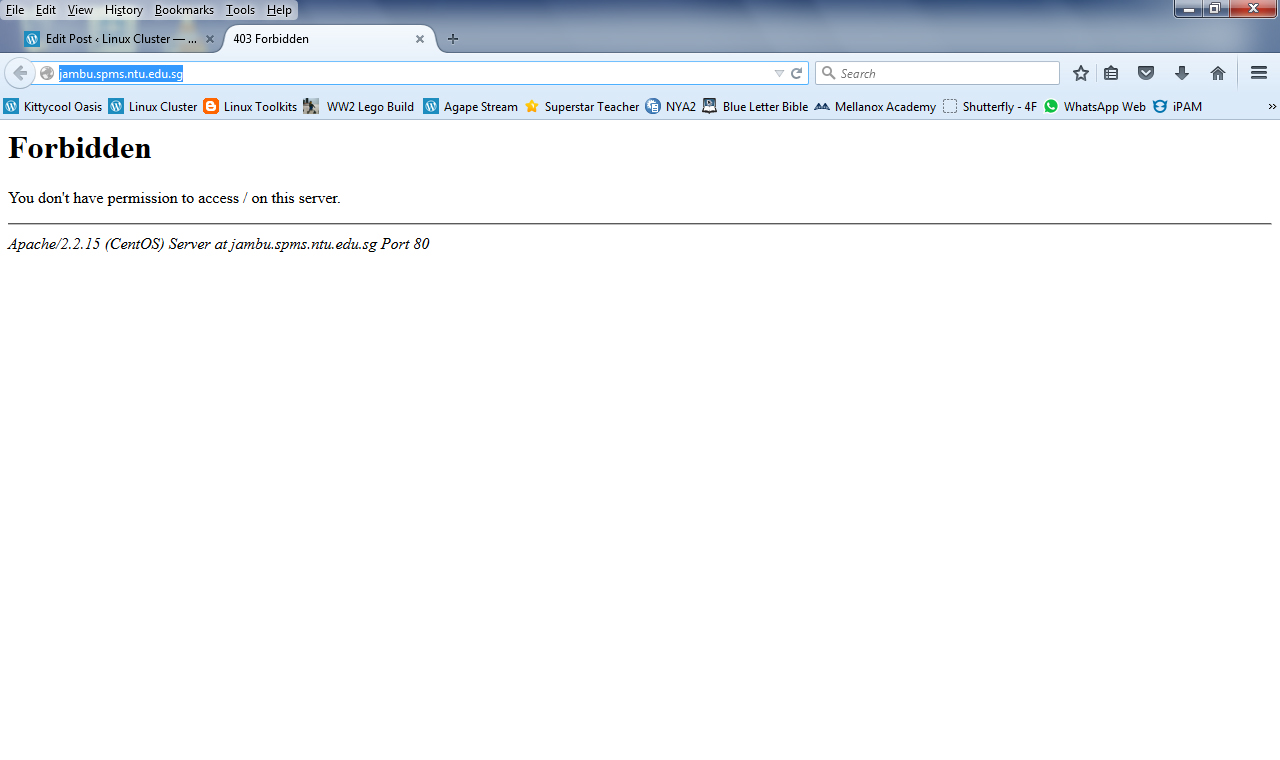Open the Mellanox Academy bookmark

876,107
